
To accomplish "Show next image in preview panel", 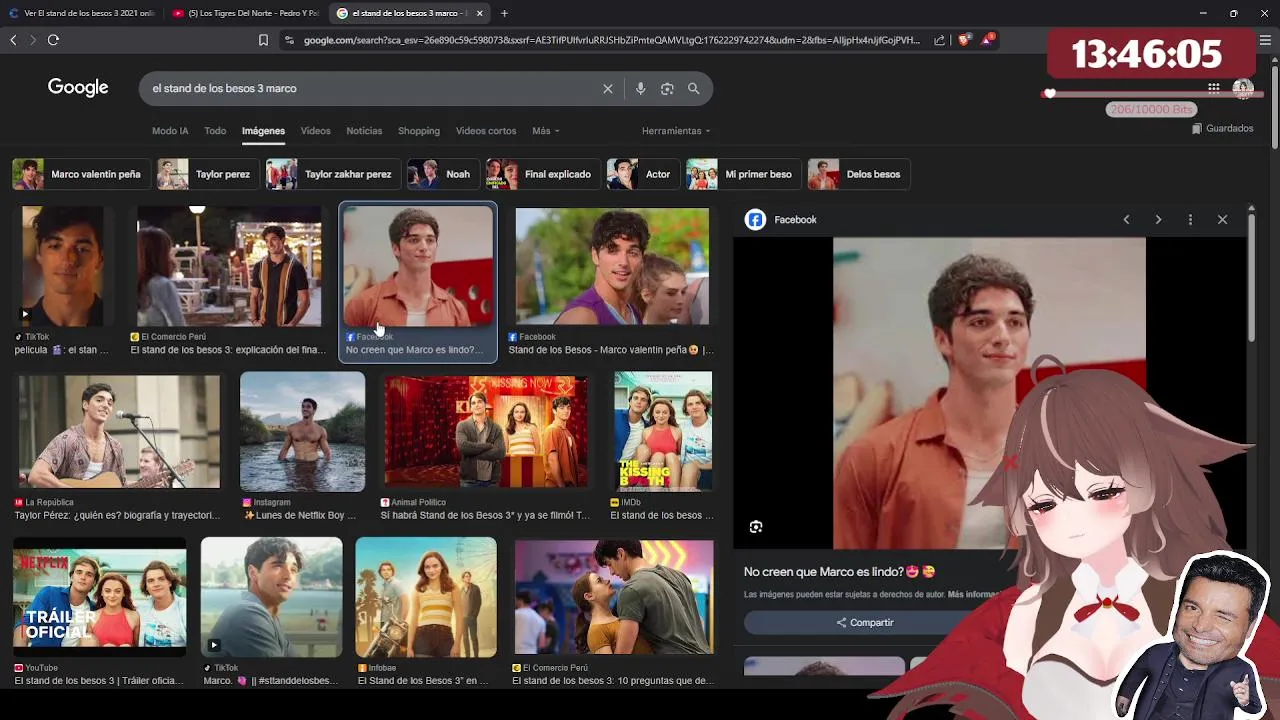I will 1158,219.
